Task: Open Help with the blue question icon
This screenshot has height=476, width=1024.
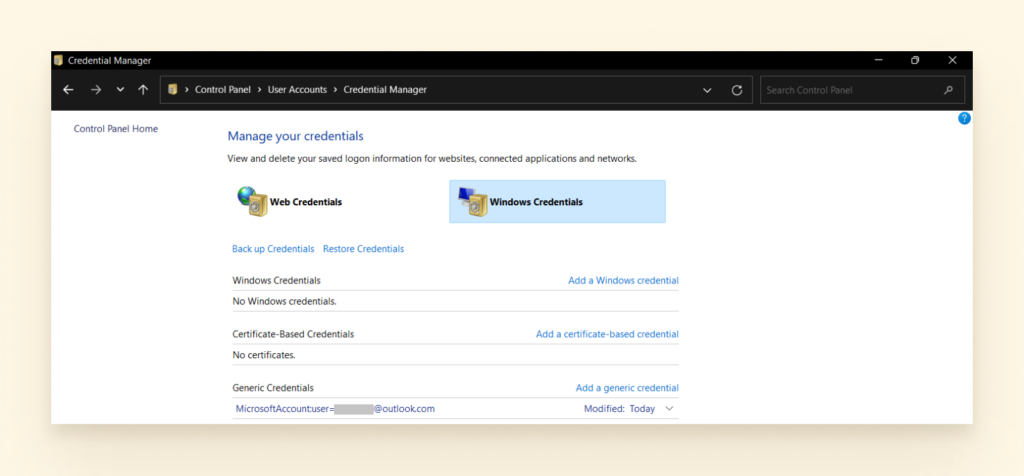Action: tap(964, 118)
